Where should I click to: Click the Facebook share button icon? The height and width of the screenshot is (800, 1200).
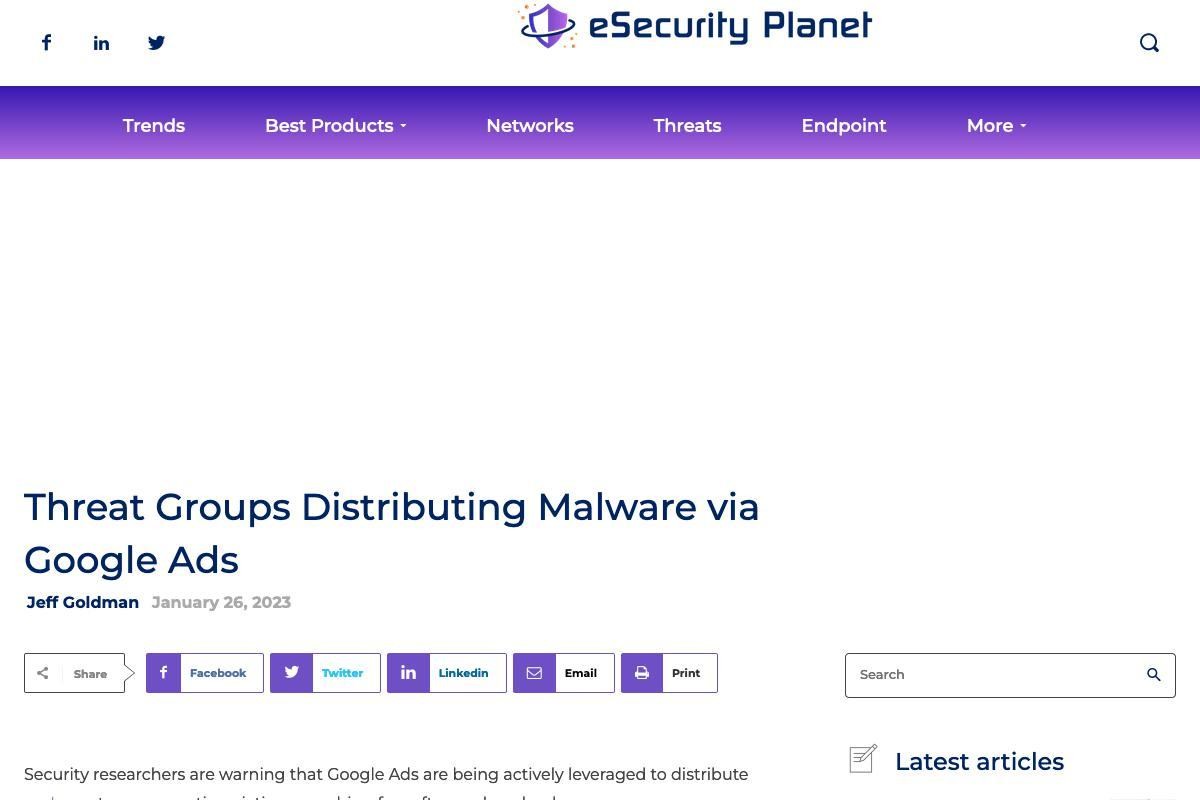(164, 673)
